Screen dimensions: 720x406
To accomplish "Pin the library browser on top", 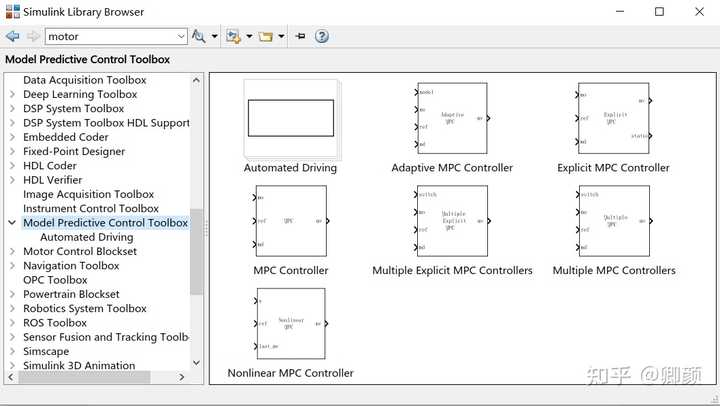I will point(301,36).
